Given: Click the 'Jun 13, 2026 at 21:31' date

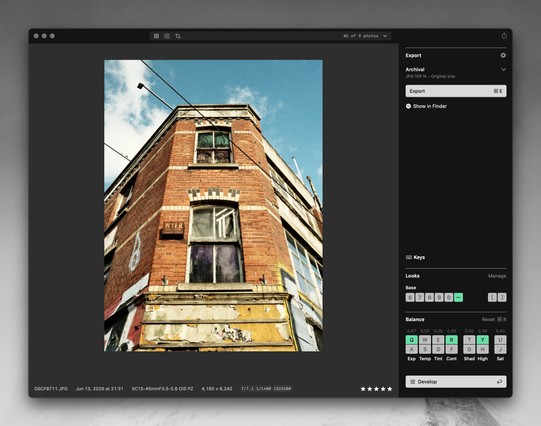Looking at the screenshot, I should [99, 389].
